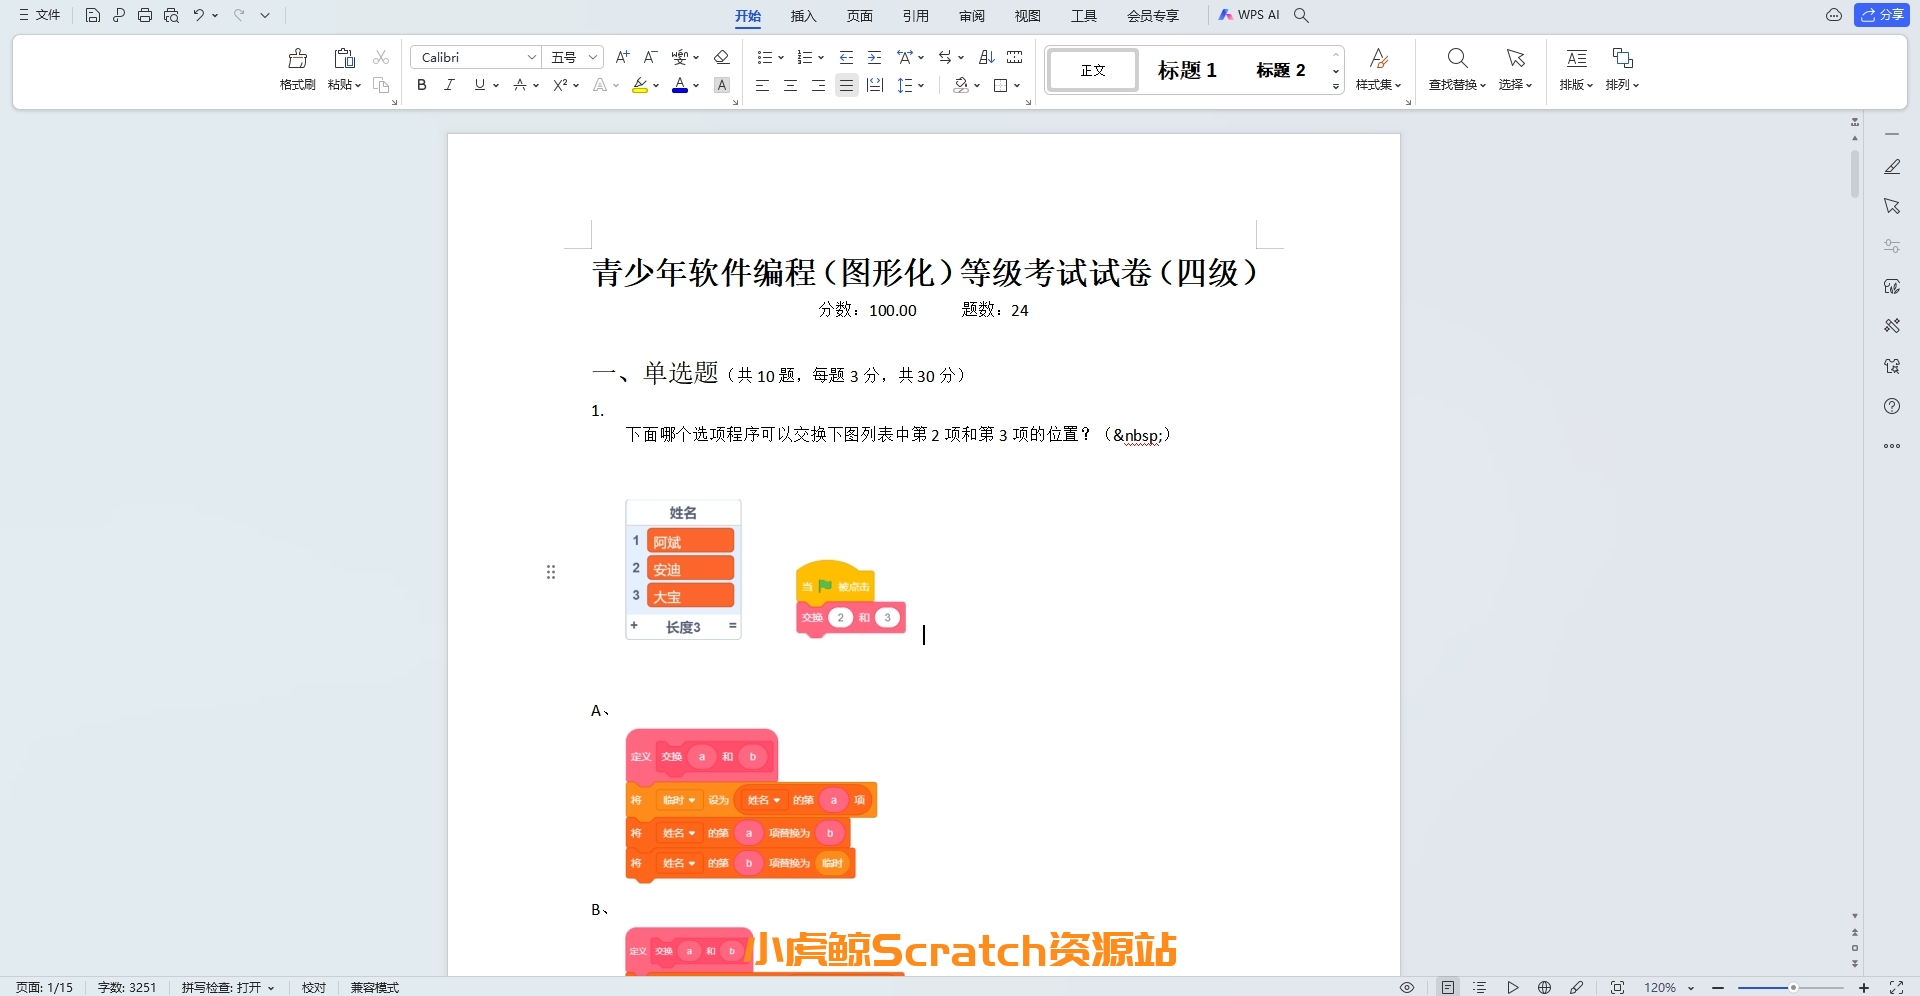Screen dimensions: 1920x996
Task: Click the Paste (粘贴) clipboard icon
Action: (344, 58)
